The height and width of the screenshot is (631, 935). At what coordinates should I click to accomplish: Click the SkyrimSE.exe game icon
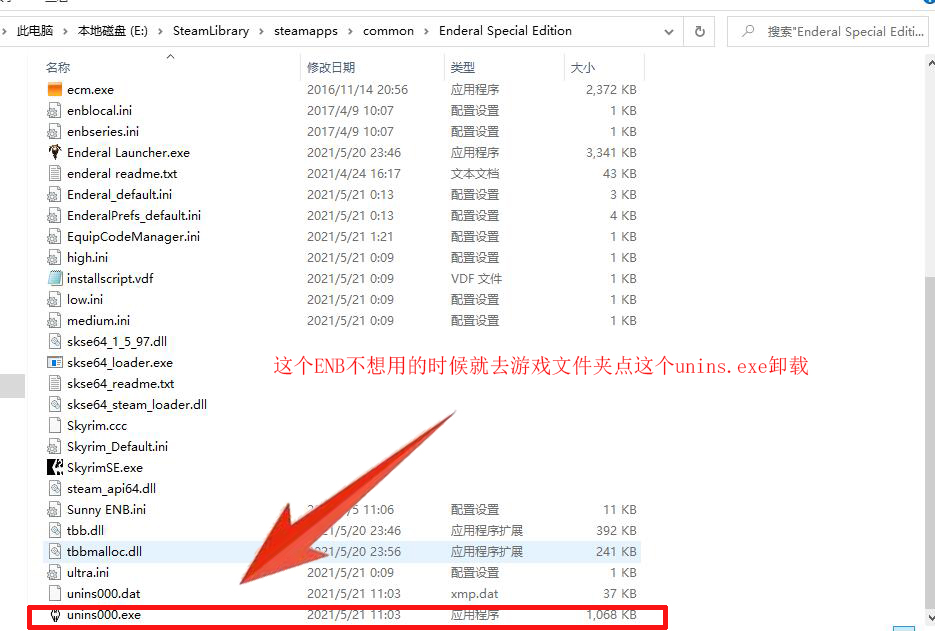(x=54, y=468)
